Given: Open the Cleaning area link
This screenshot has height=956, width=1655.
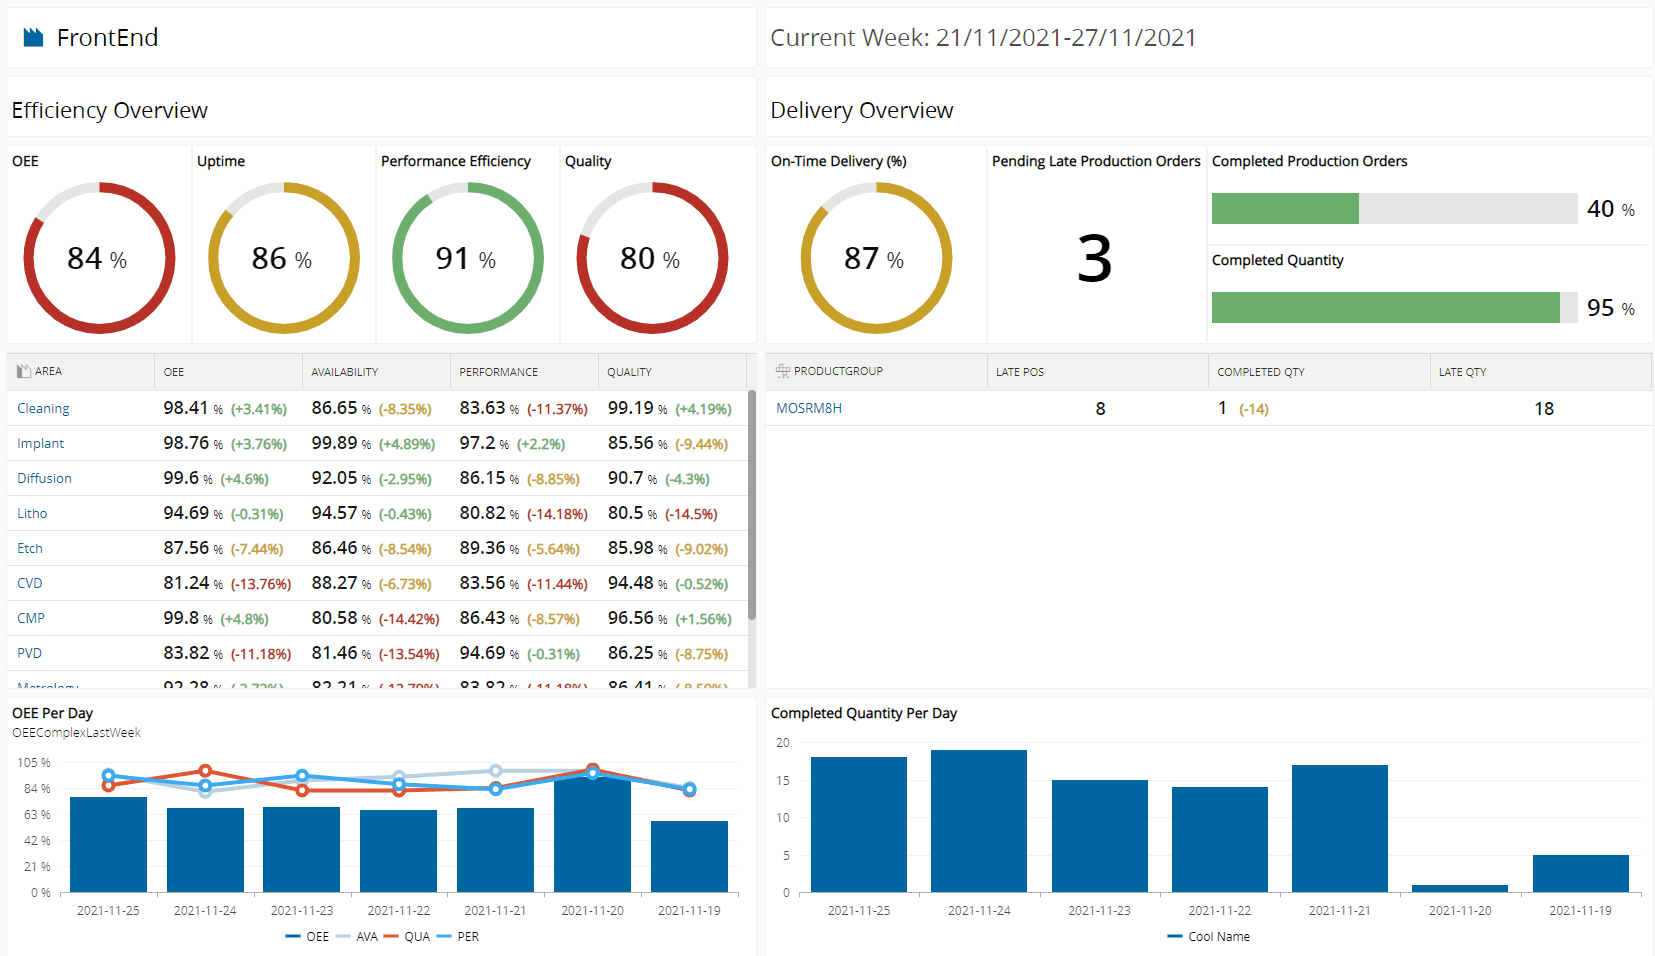Looking at the screenshot, I should (43, 409).
